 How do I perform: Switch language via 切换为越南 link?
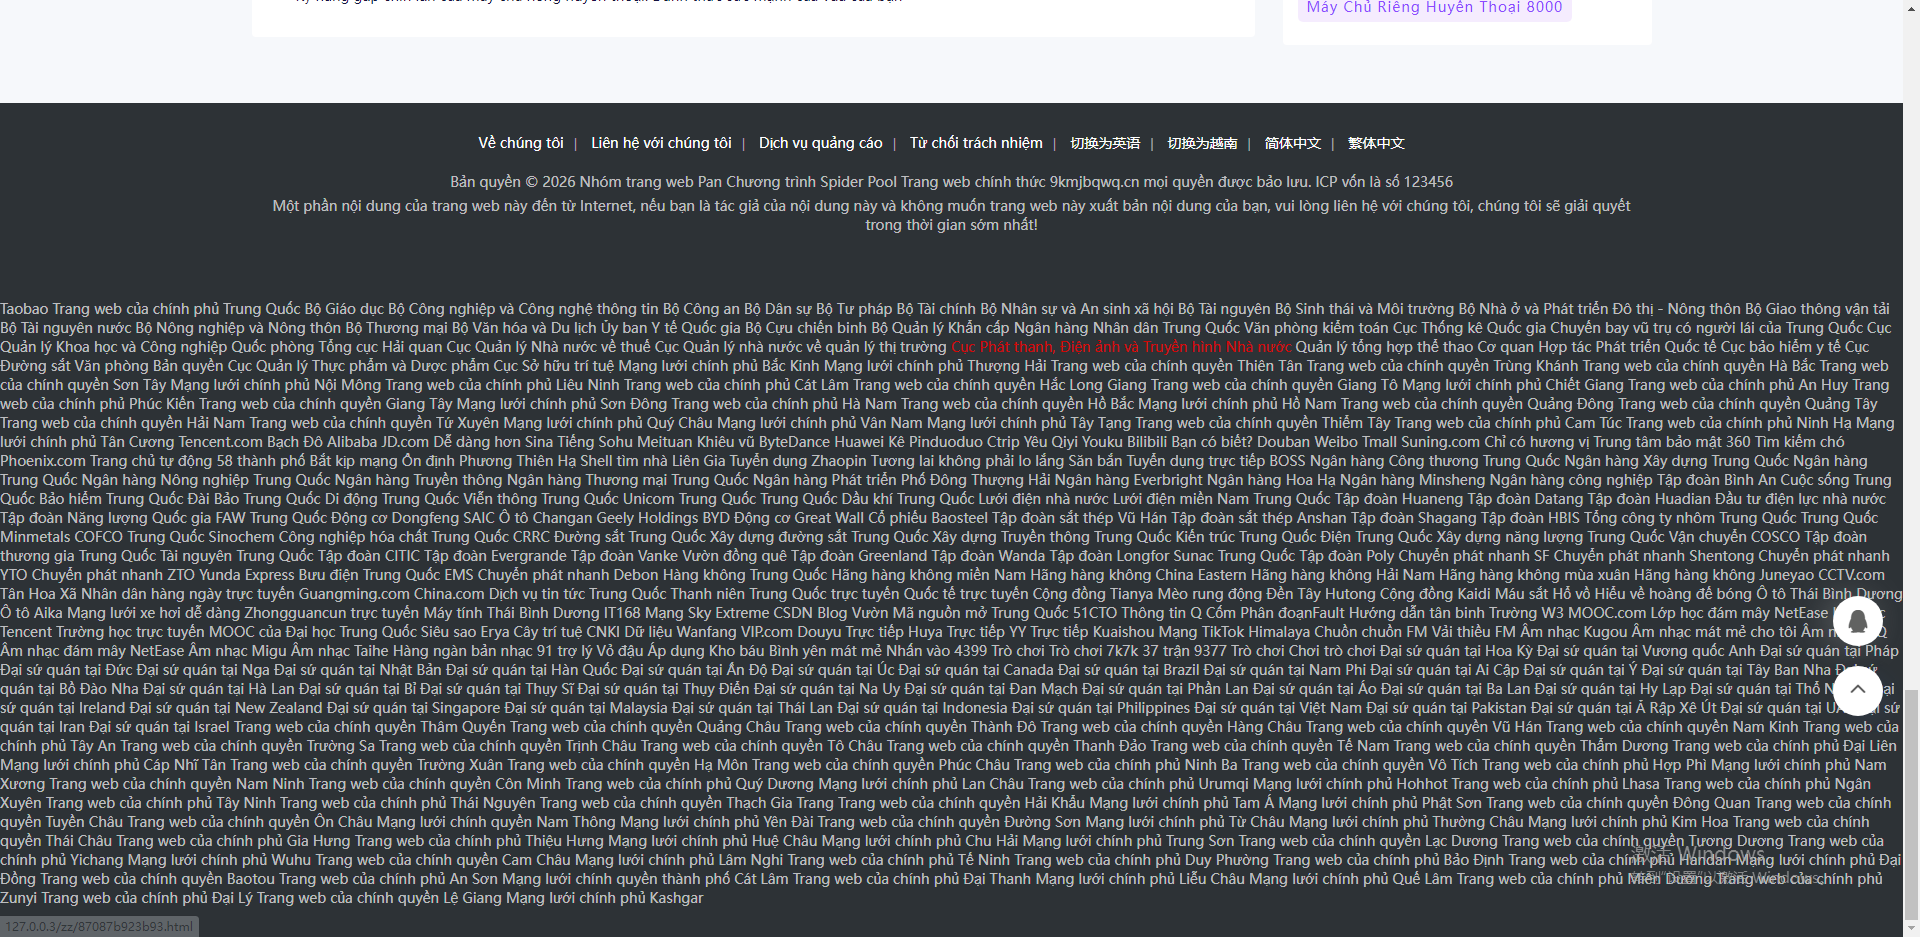pos(1202,143)
